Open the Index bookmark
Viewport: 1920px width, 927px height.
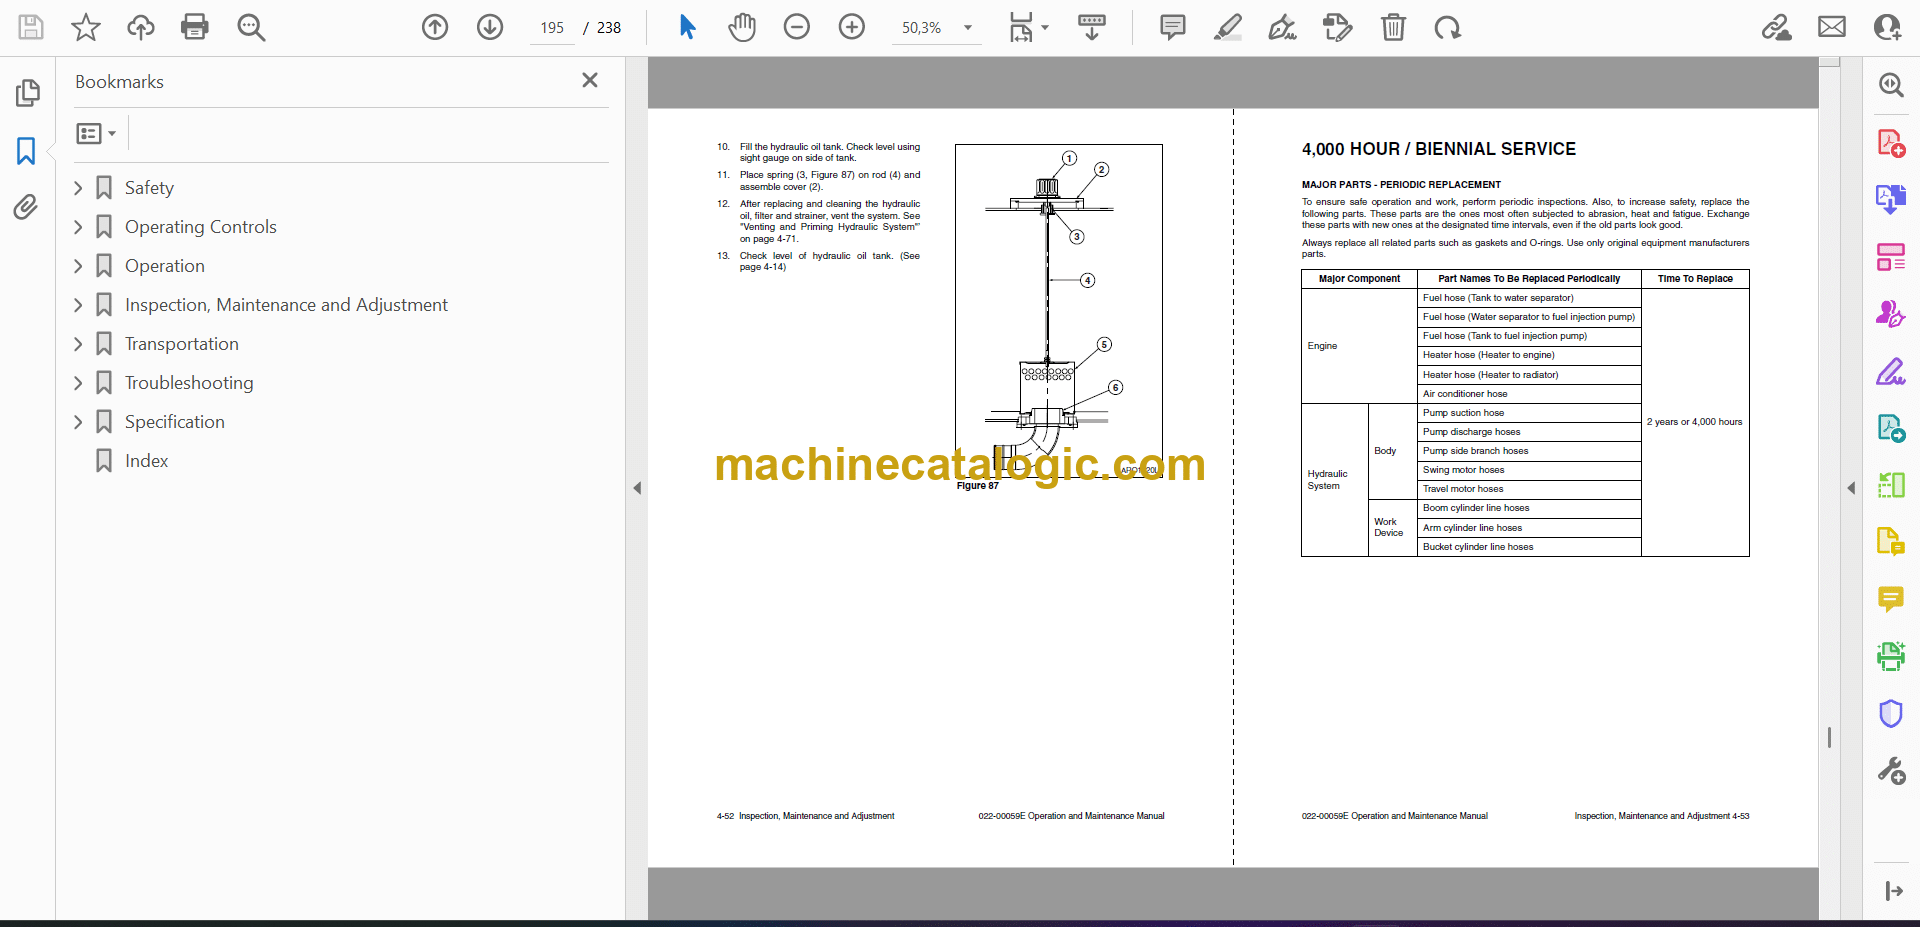[146, 461]
